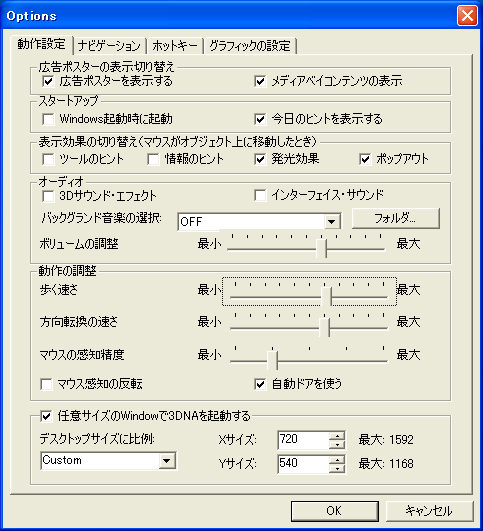Check インターフェイス・サウンド checkbox
483x531 pixels.
[x=260, y=195]
